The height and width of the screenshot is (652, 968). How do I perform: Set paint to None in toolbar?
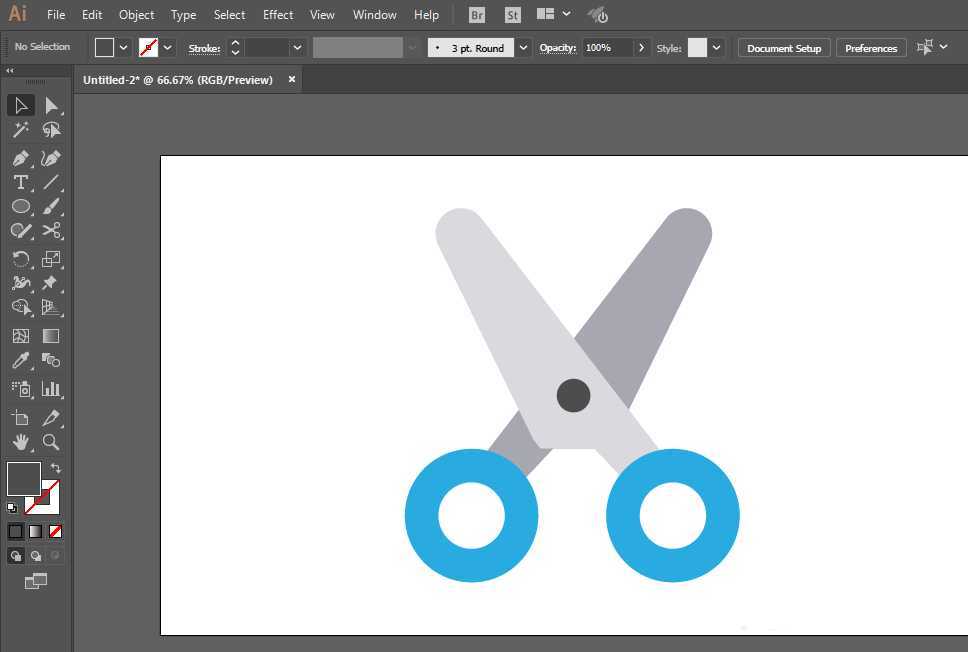click(56, 532)
